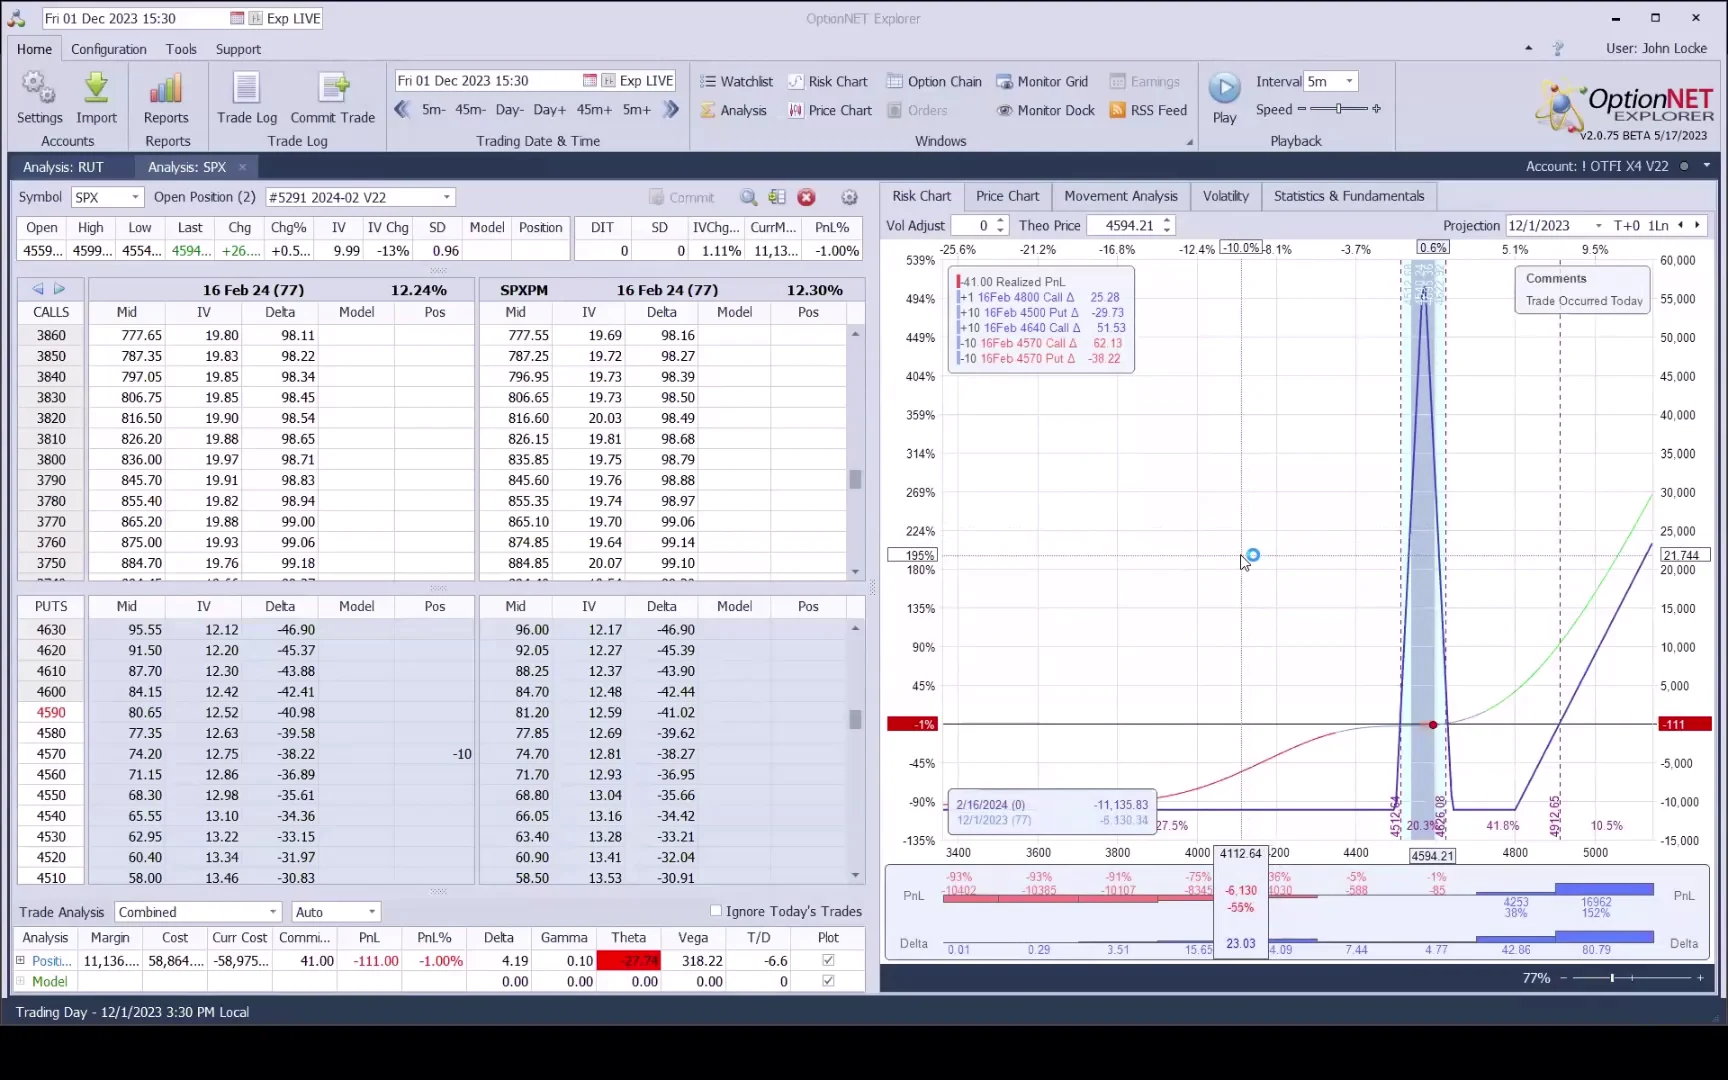The width and height of the screenshot is (1728, 1080).
Task: Click the Vol Adjust stepper arrows
Action: [x=1001, y=226]
